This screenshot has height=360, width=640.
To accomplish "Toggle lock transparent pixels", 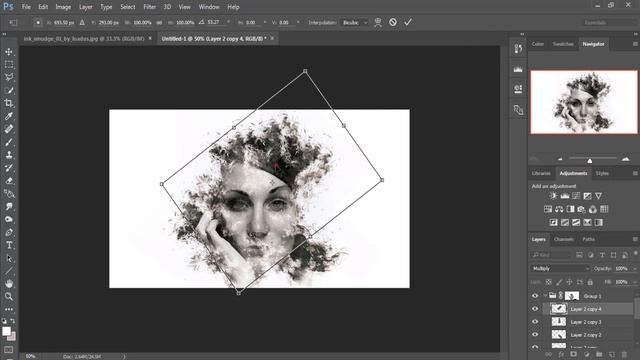I will 549,282.
